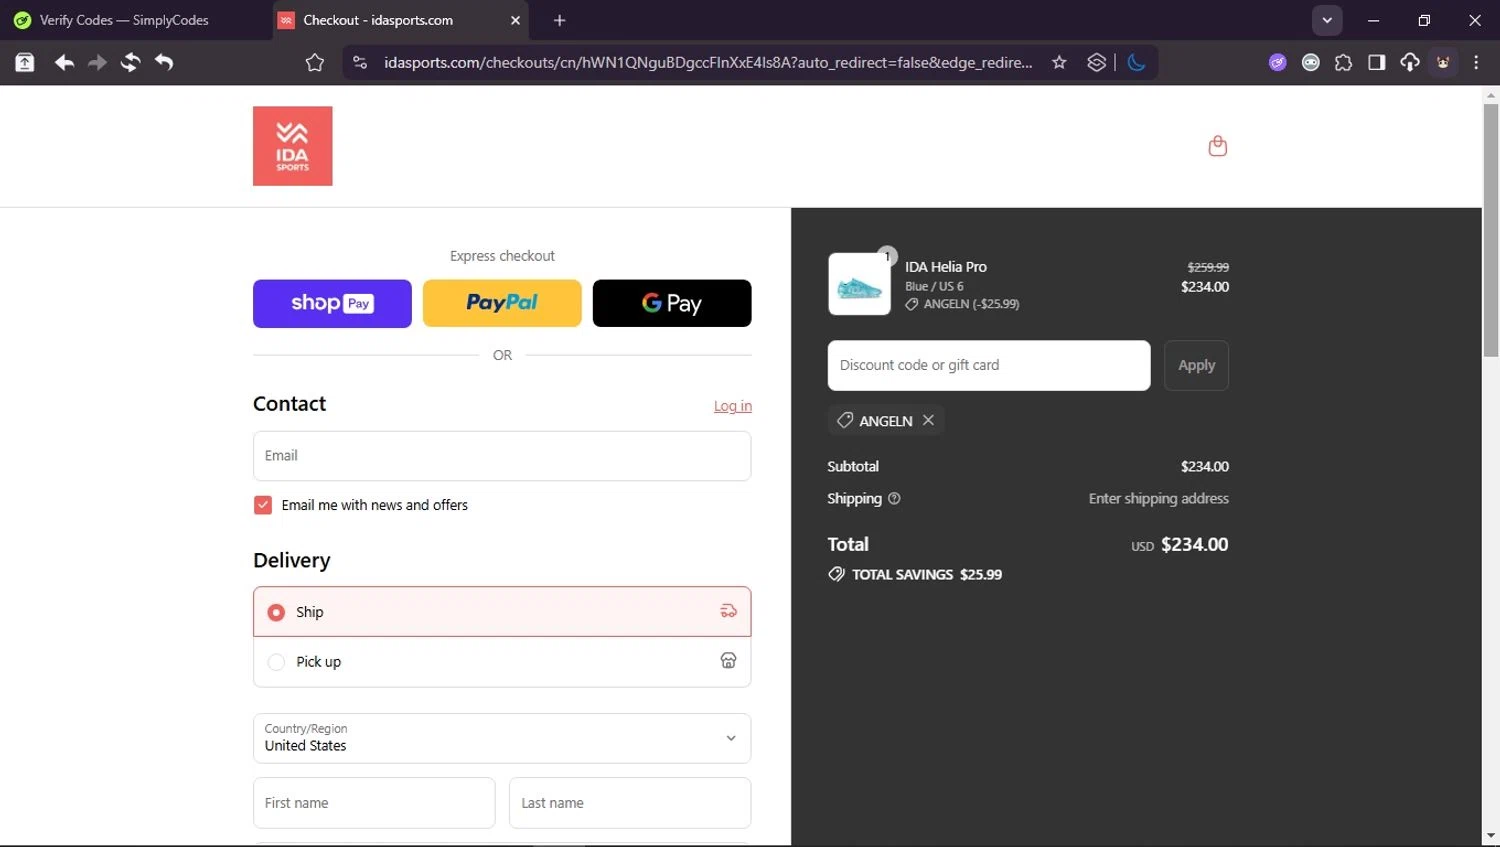The height and width of the screenshot is (847, 1500).
Task: Click the star icon left of address bar
Action: pos(315,63)
